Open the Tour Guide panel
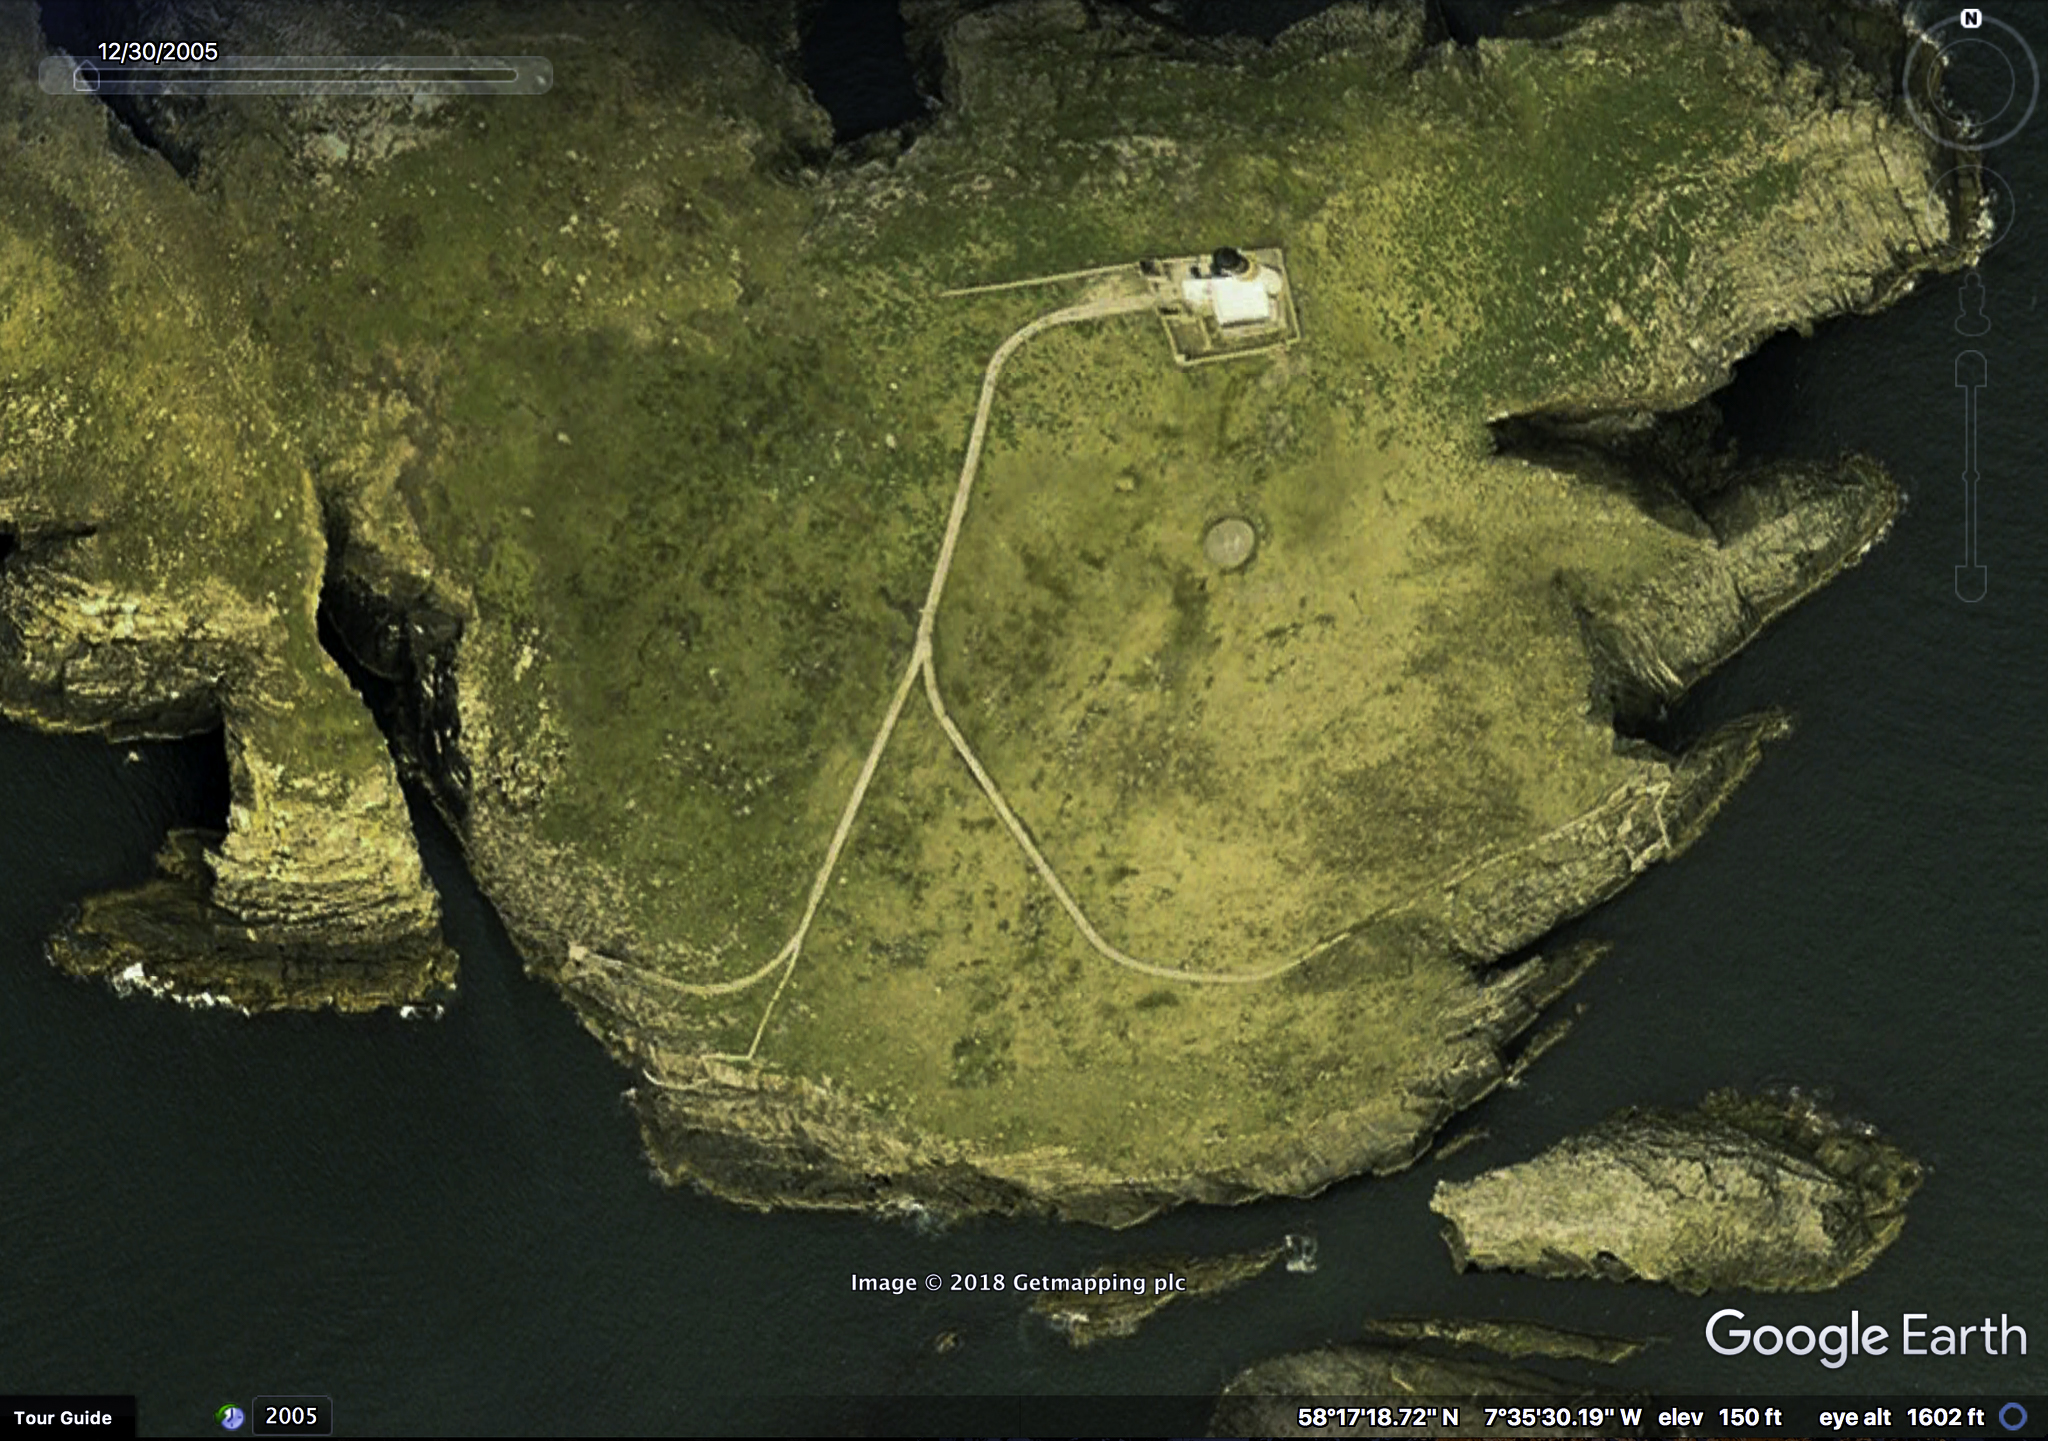 (65, 1417)
